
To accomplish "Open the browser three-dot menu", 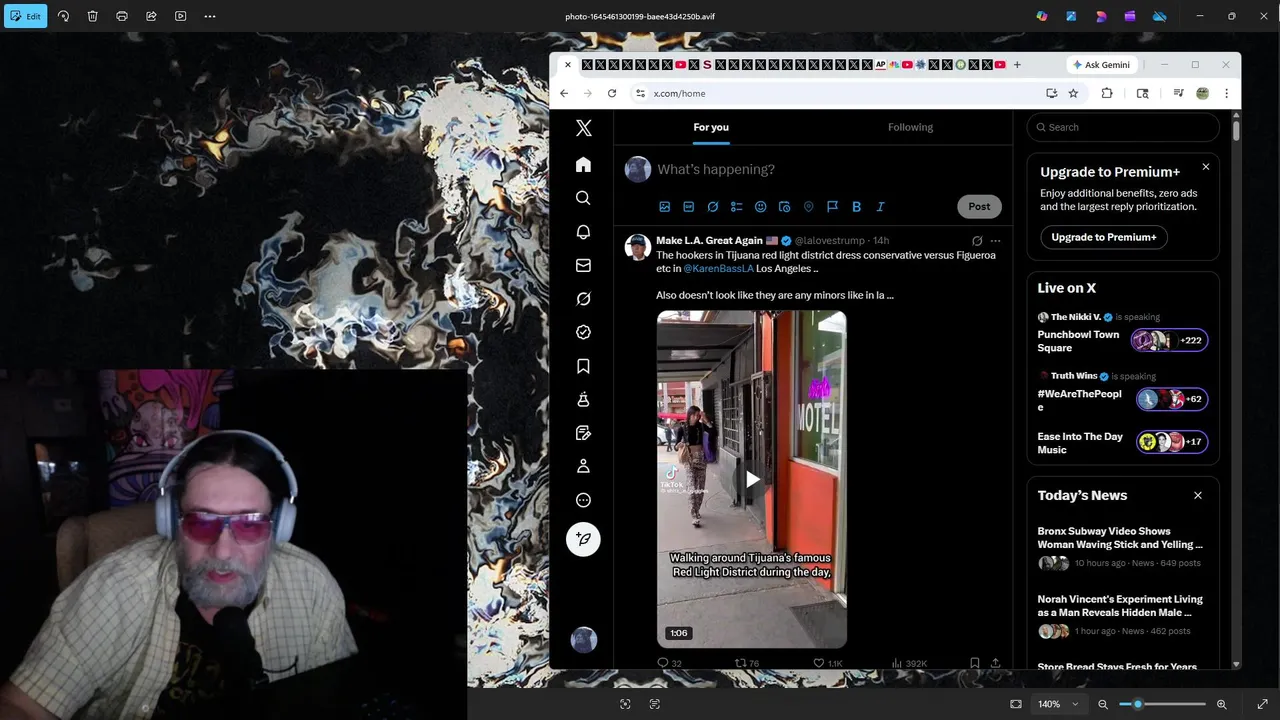I will [x=1226, y=93].
